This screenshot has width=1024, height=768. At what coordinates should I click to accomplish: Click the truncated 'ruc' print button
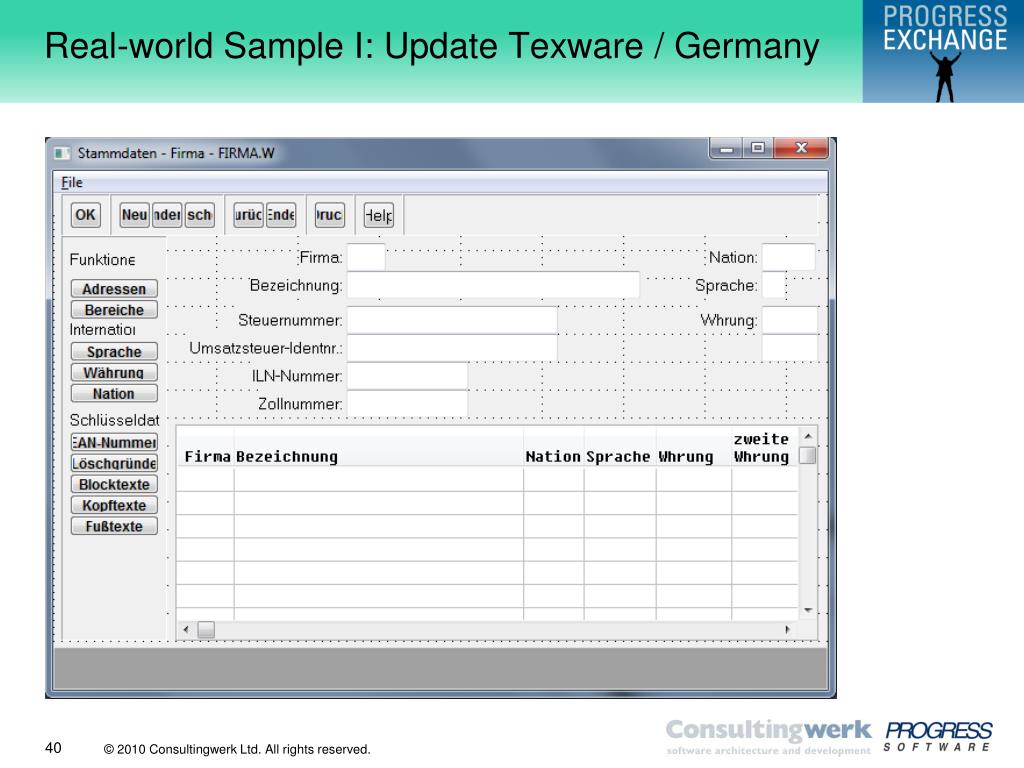point(330,215)
